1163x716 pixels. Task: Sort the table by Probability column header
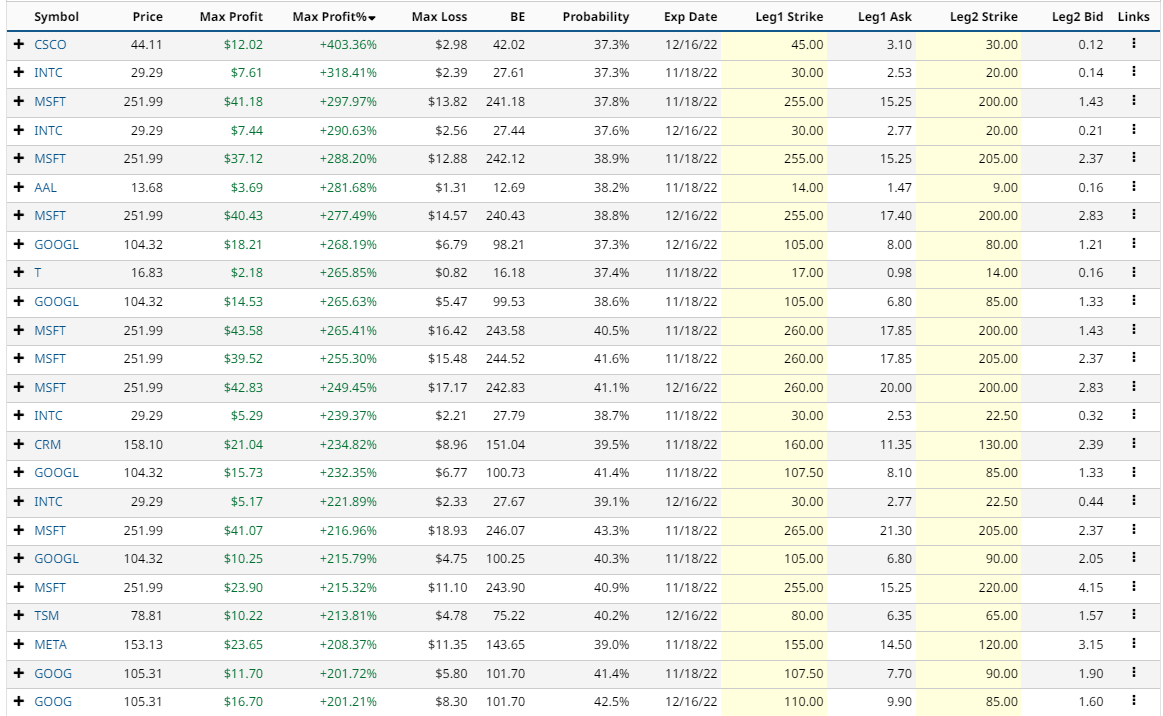[596, 17]
